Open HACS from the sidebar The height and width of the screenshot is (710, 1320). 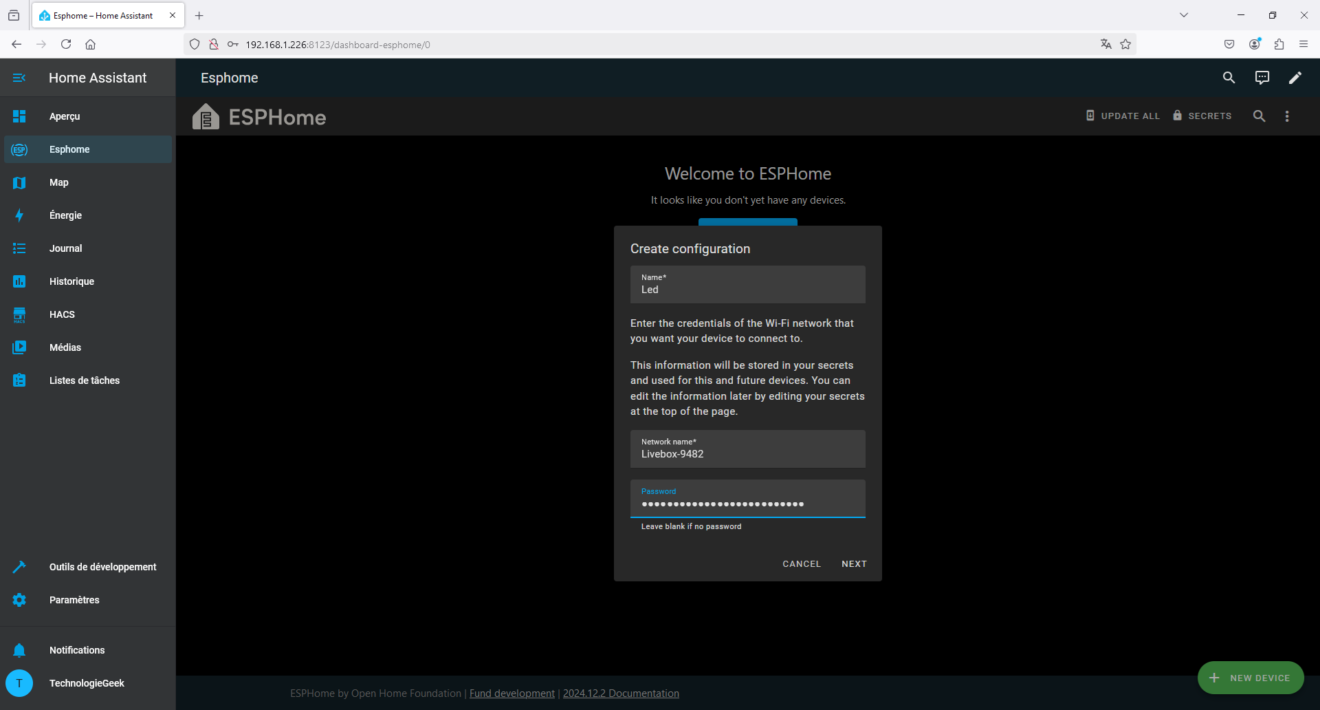[x=20, y=314]
